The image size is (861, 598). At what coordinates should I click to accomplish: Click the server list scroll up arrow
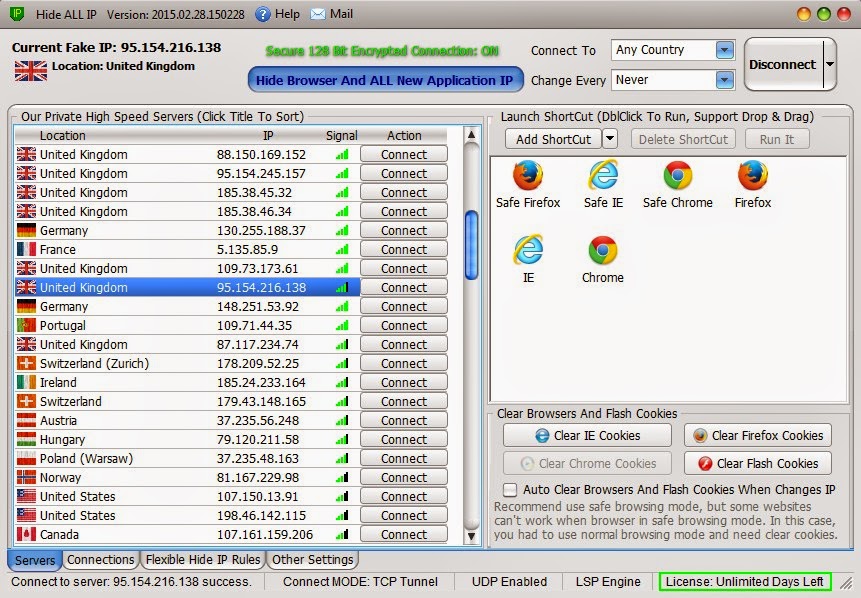tap(471, 135)
